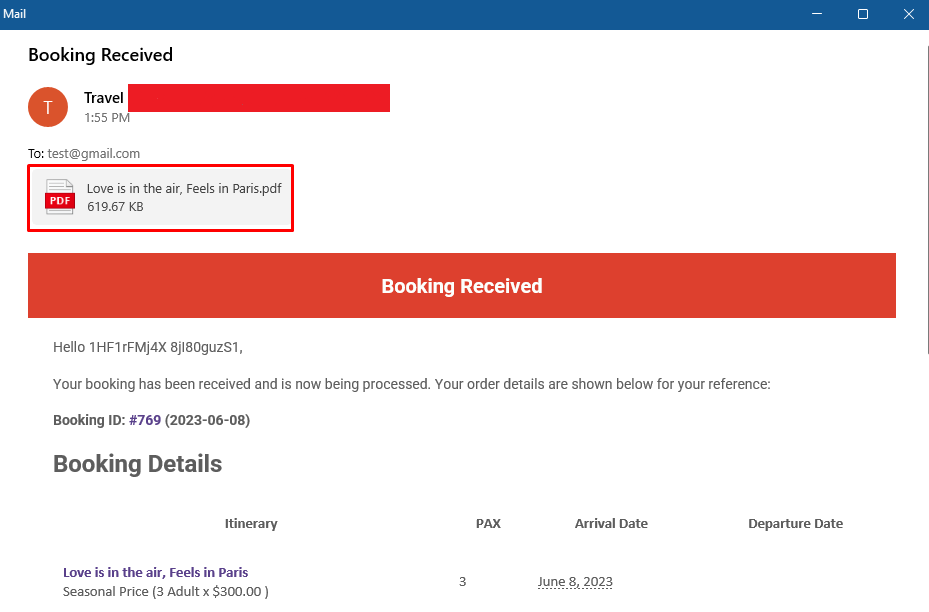Click the Itinerary column header

point(251,524)
